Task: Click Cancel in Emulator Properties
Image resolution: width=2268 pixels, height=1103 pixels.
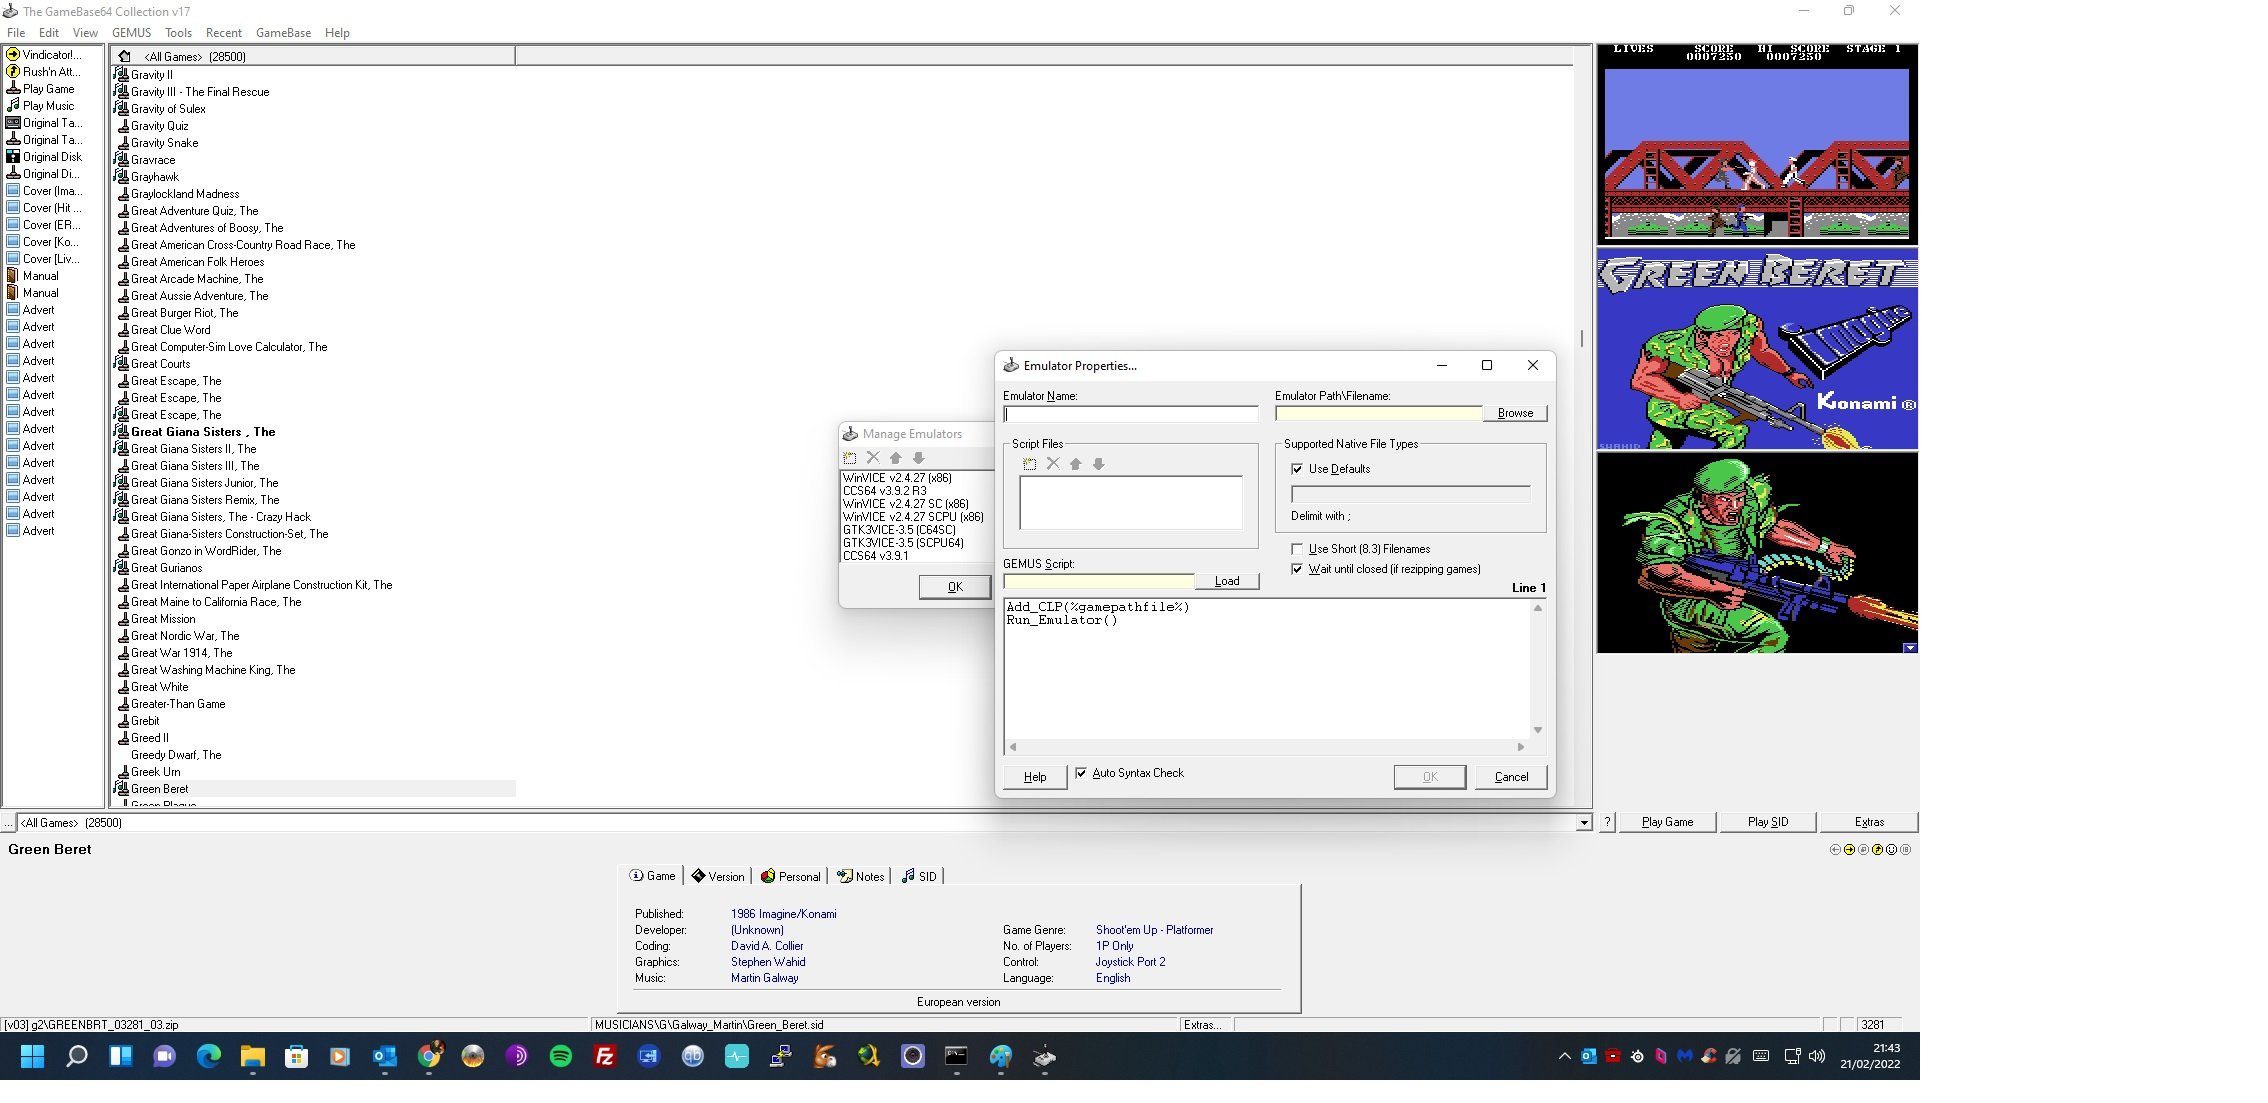Action: point(1511,777)
